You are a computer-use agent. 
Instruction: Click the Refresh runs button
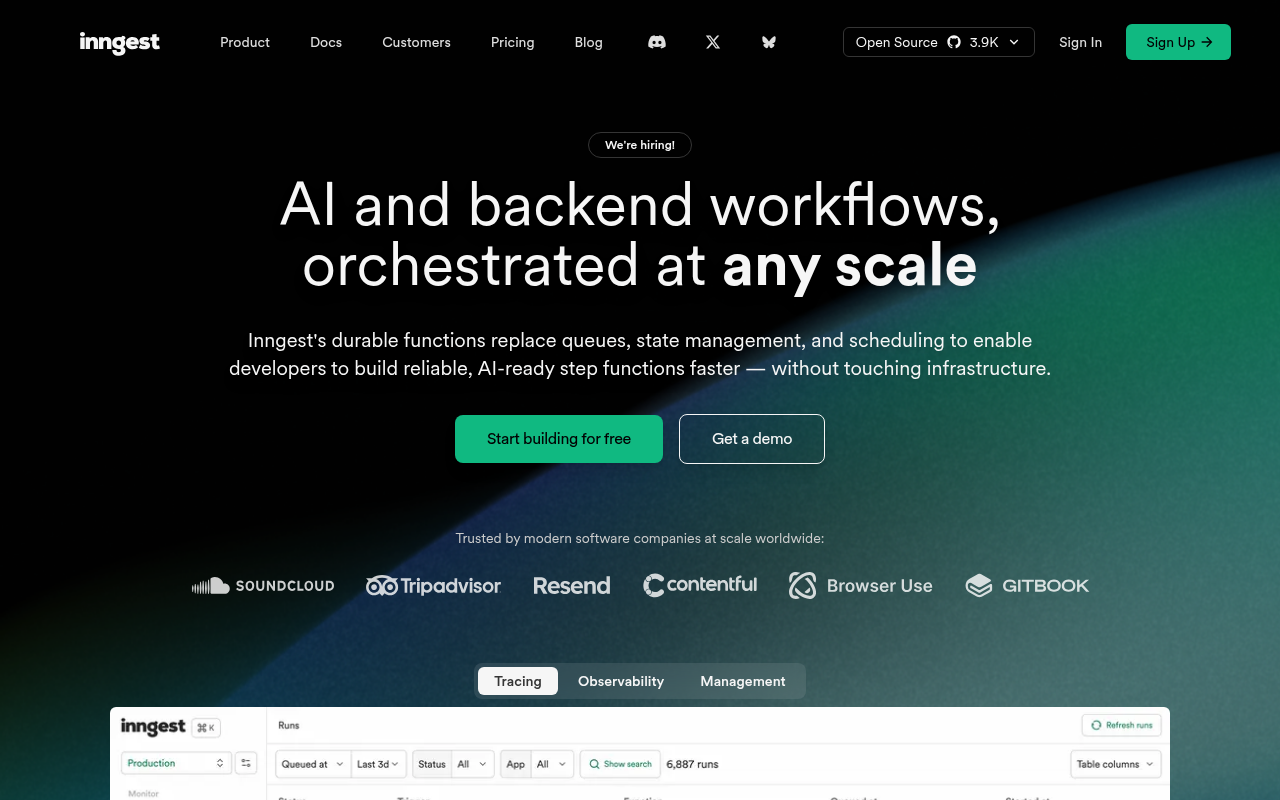pyautogui.click(x=1121, y=725)
